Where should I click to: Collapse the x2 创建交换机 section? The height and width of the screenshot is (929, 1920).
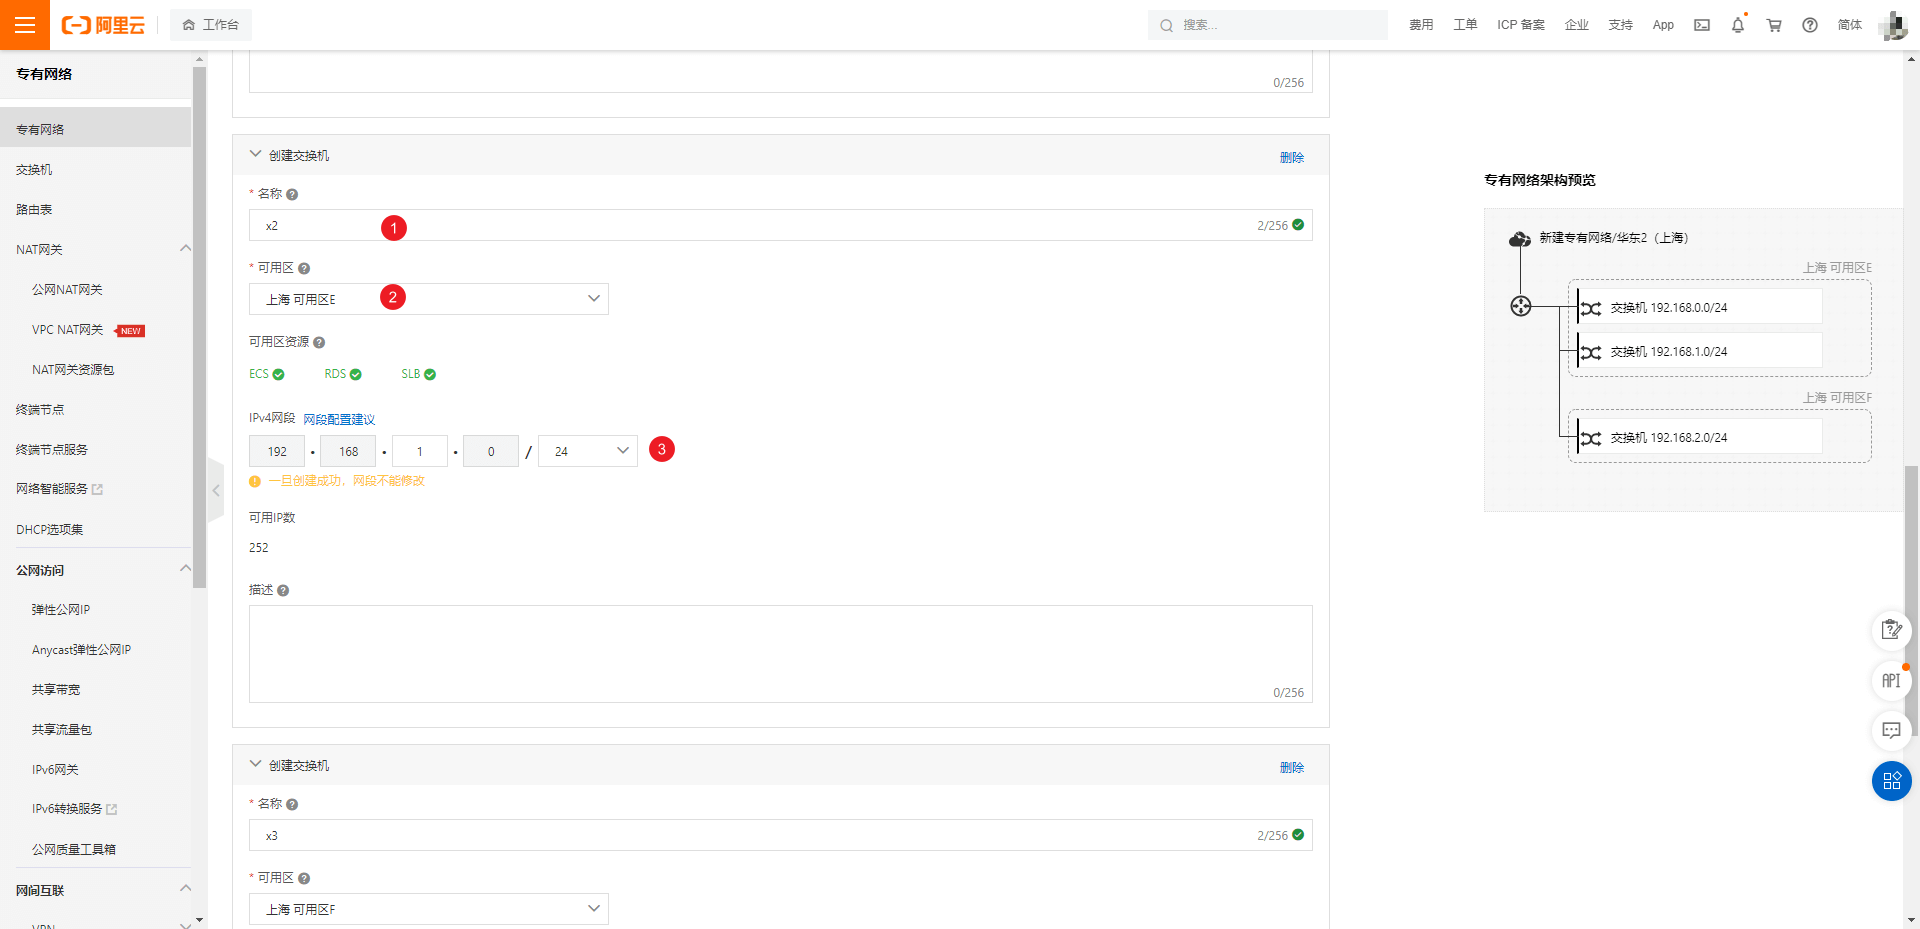click(255, 155)
